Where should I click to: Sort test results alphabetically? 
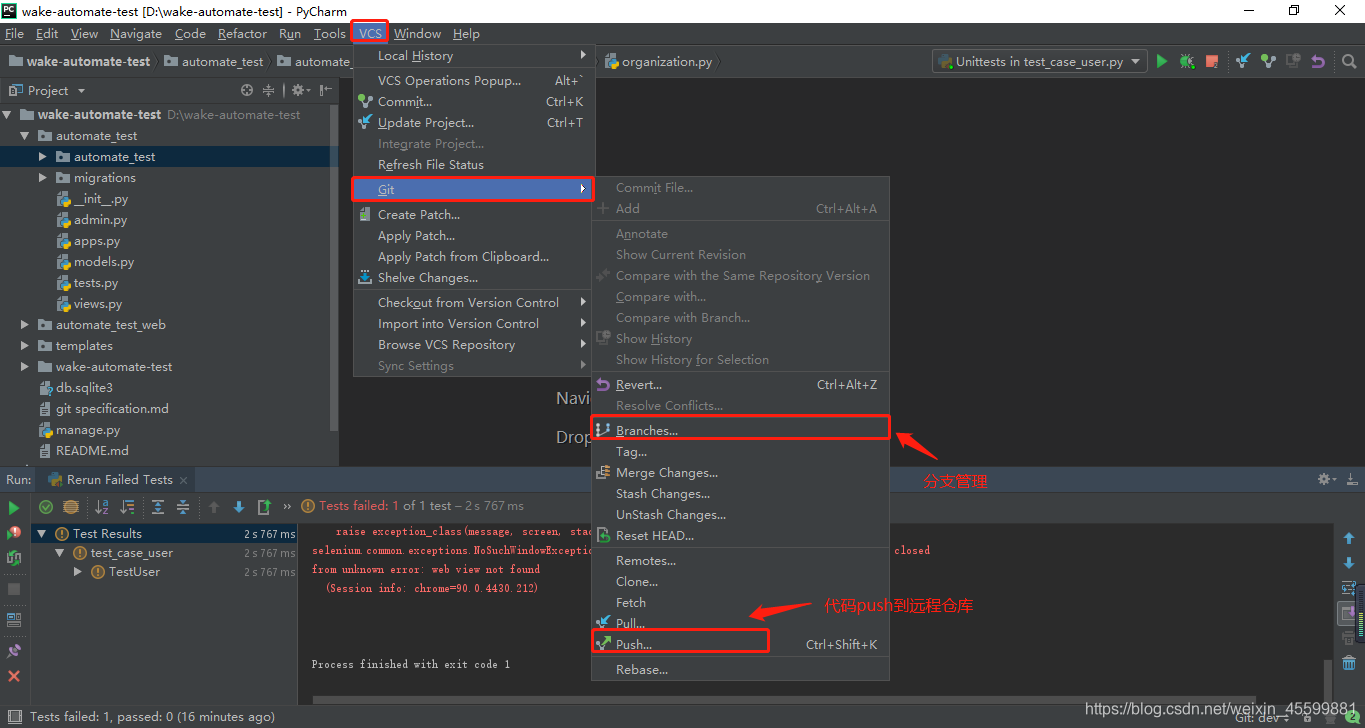(101, 507)
